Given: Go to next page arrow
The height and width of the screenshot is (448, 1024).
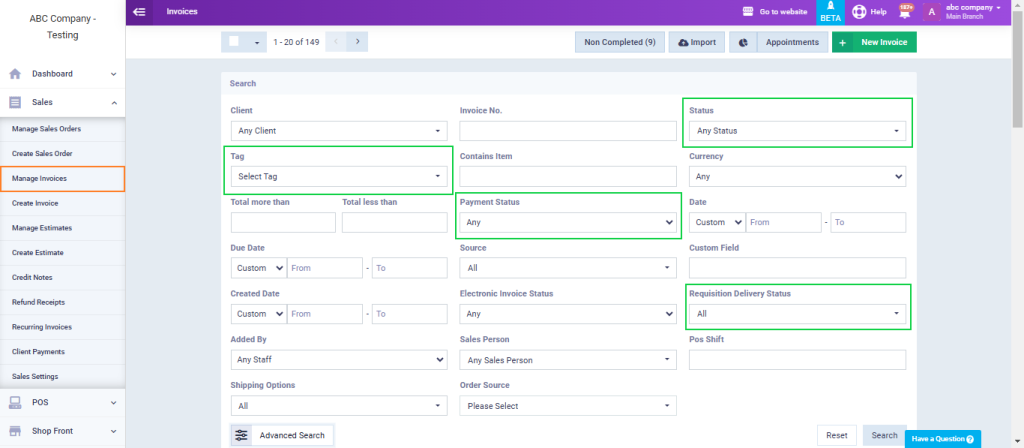Looking at the screenshot, I should (x=357, y=42).
